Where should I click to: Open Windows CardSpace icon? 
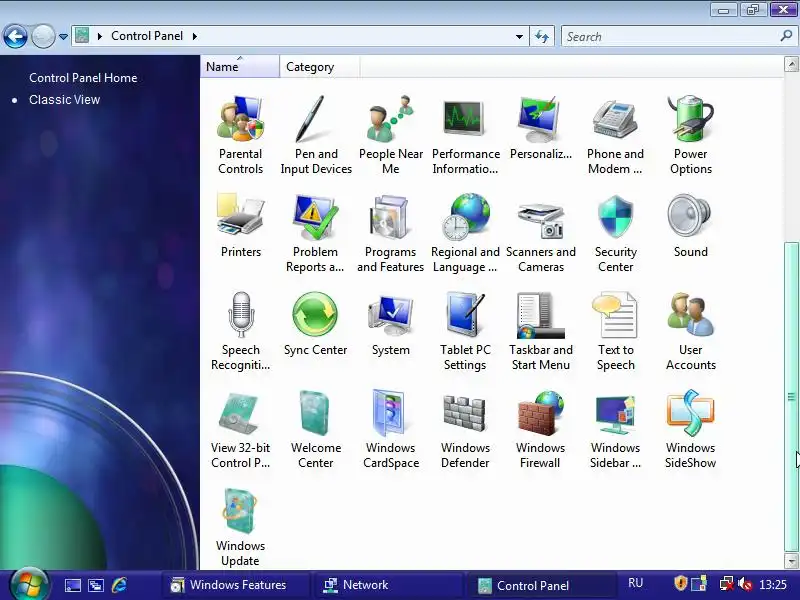pyautogui.click(x=391, y=429)
